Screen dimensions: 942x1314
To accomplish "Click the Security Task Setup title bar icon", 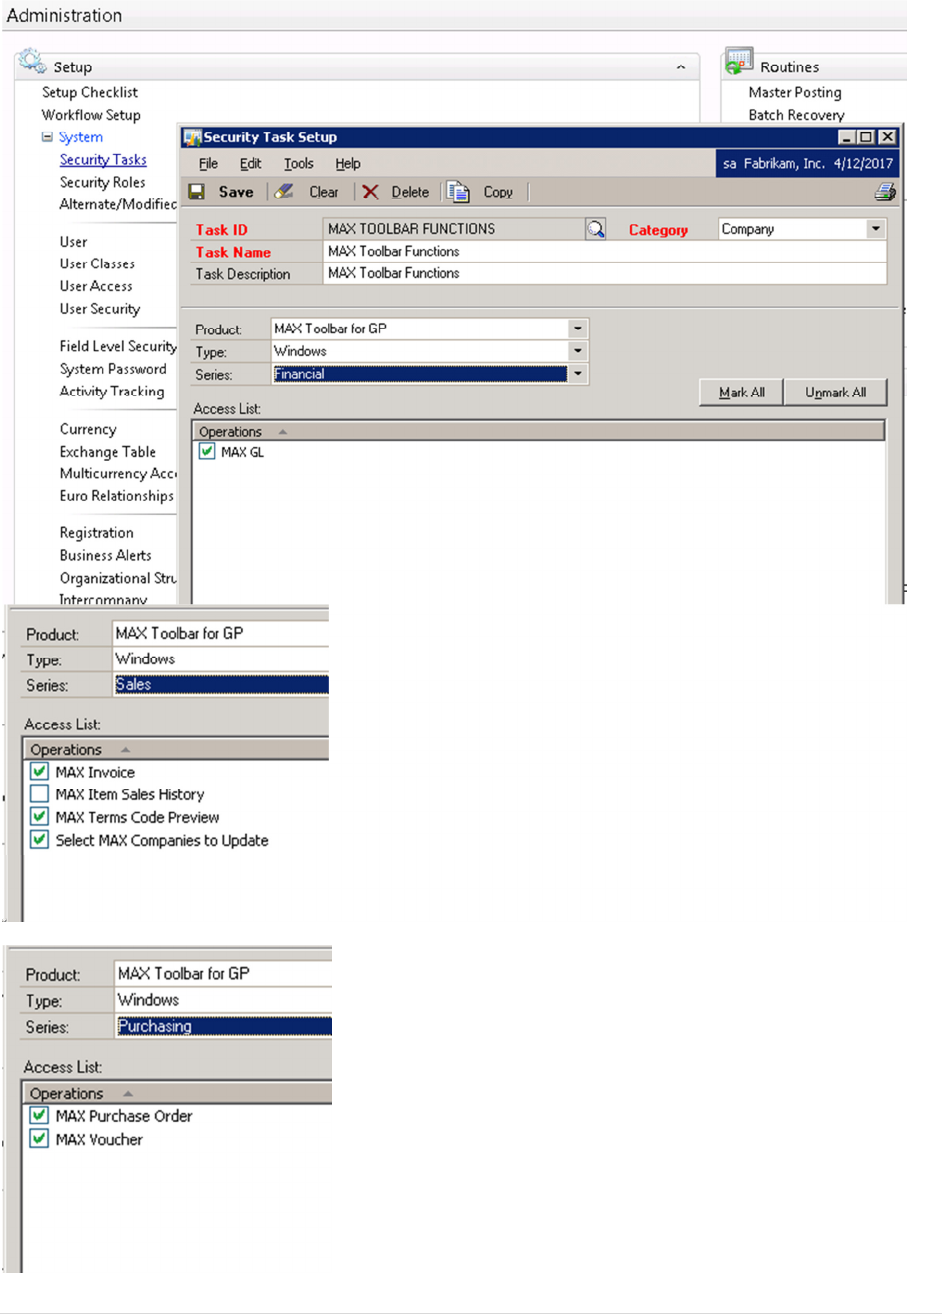I will click(192, 137).
